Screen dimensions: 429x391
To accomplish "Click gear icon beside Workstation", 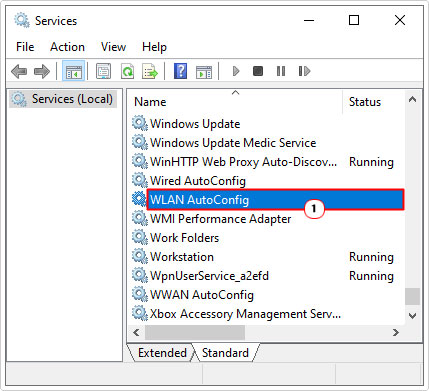I will pos(139,257).
